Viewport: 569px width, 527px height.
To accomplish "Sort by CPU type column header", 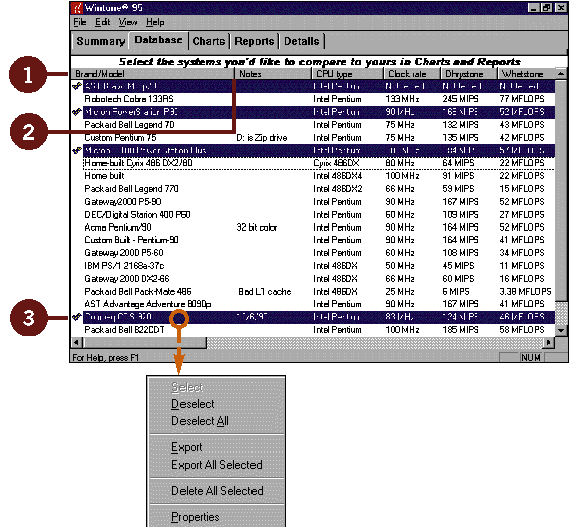I will pos(348,74).
